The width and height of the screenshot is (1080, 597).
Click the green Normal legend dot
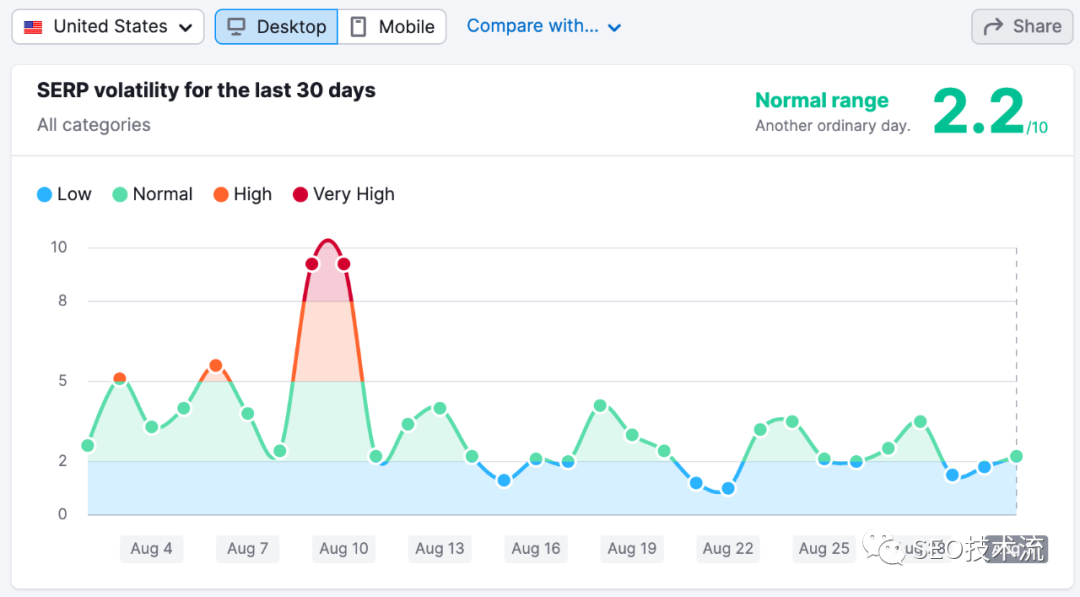(x=120, y=195)
